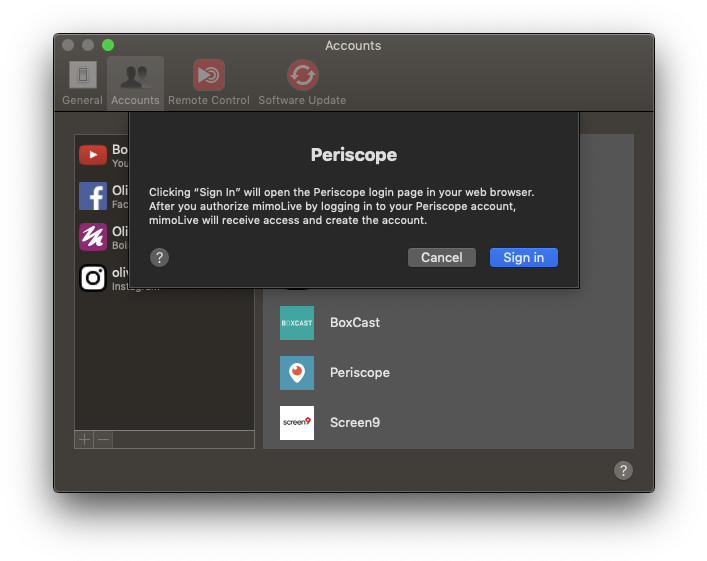707x561 pixels.
Task: Open help for the Accounts window
Action: 623,470
